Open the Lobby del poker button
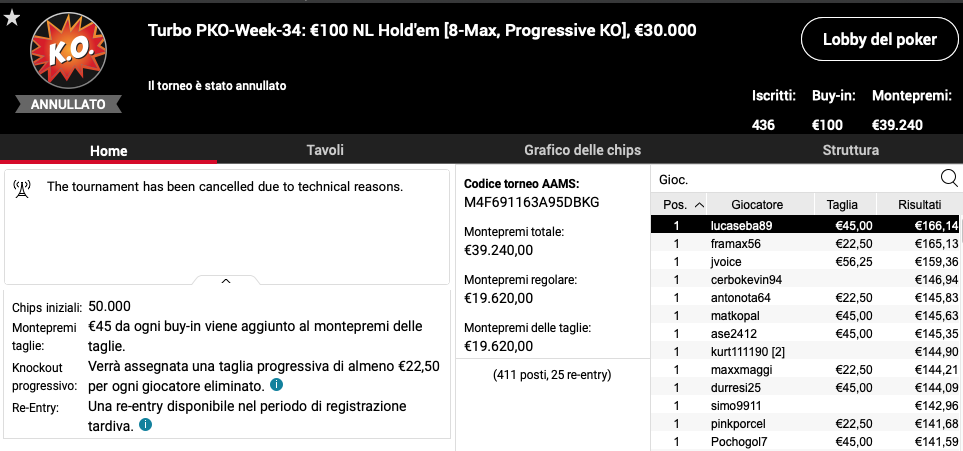Image resolution: width=963 pixels, height=451 pixels. [x=879, y=39]
